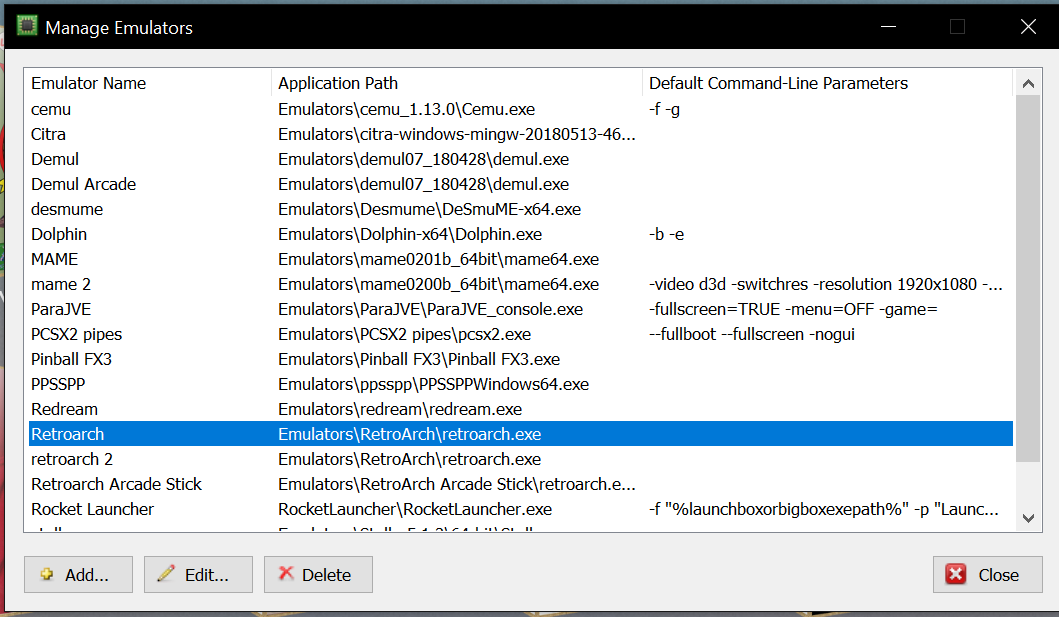Image resolution: width=1059 pixels, height=617 pixels.
Task: Close the window using the title bar X
Action: tap(1028, 27)
